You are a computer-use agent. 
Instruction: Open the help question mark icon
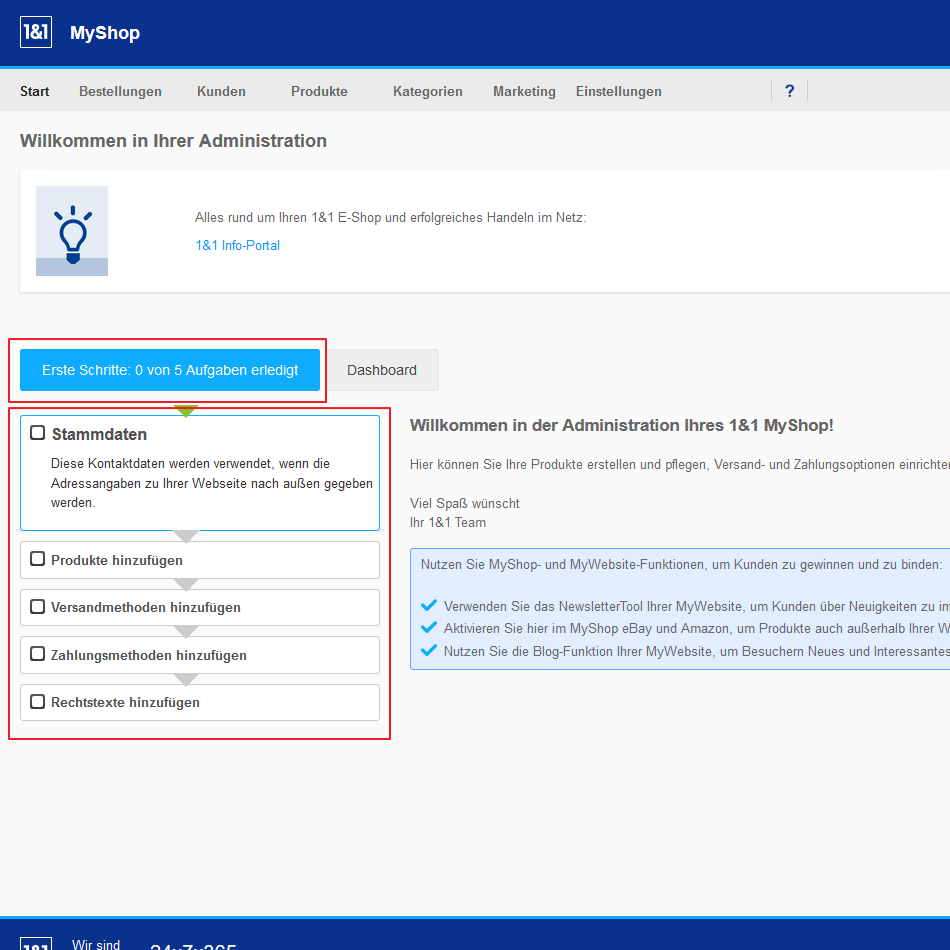pyautogui.click(x=789, y=91)
